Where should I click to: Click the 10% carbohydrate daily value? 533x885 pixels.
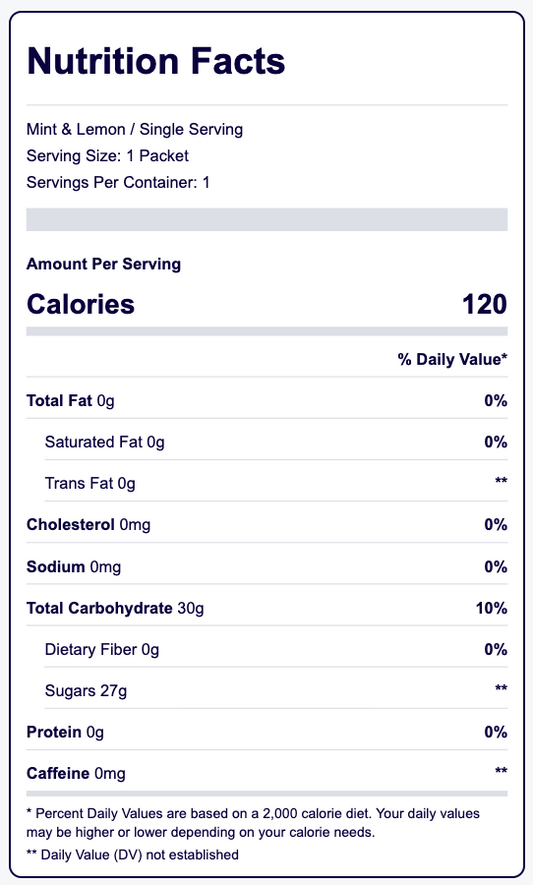click(x=491, y=608)
